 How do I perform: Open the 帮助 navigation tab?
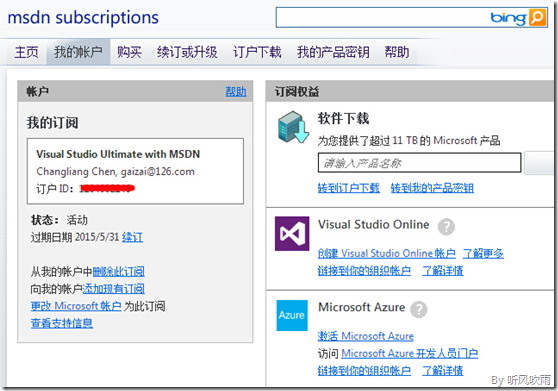tap(397, 52)
